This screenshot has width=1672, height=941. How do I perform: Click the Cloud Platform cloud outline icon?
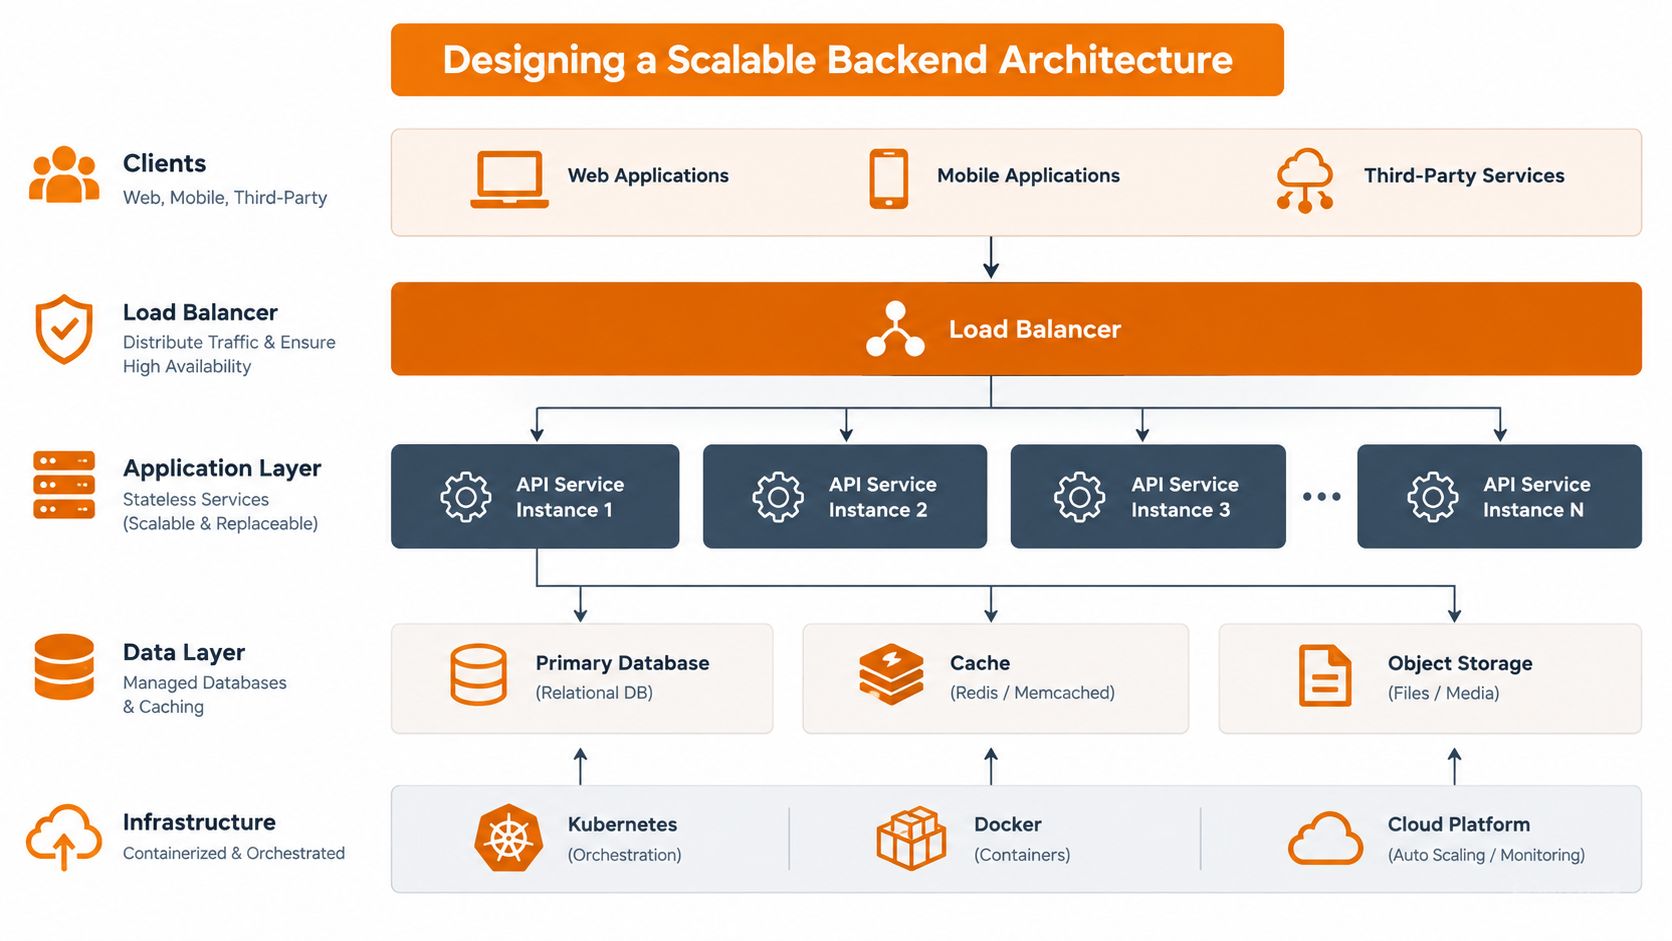click(x=1325, y=838)
